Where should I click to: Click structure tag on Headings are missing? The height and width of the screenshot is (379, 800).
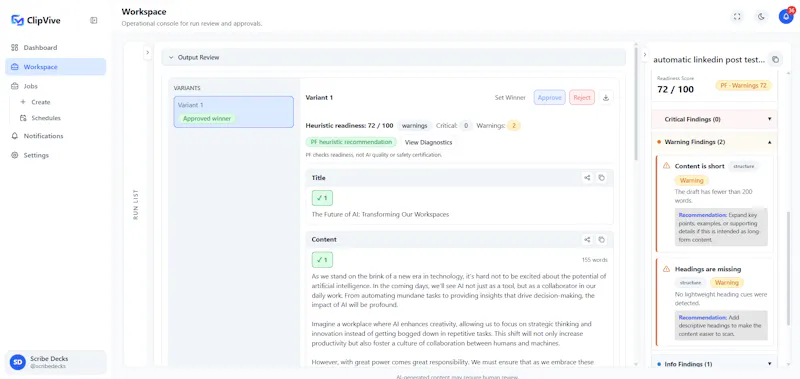point(690,282)
